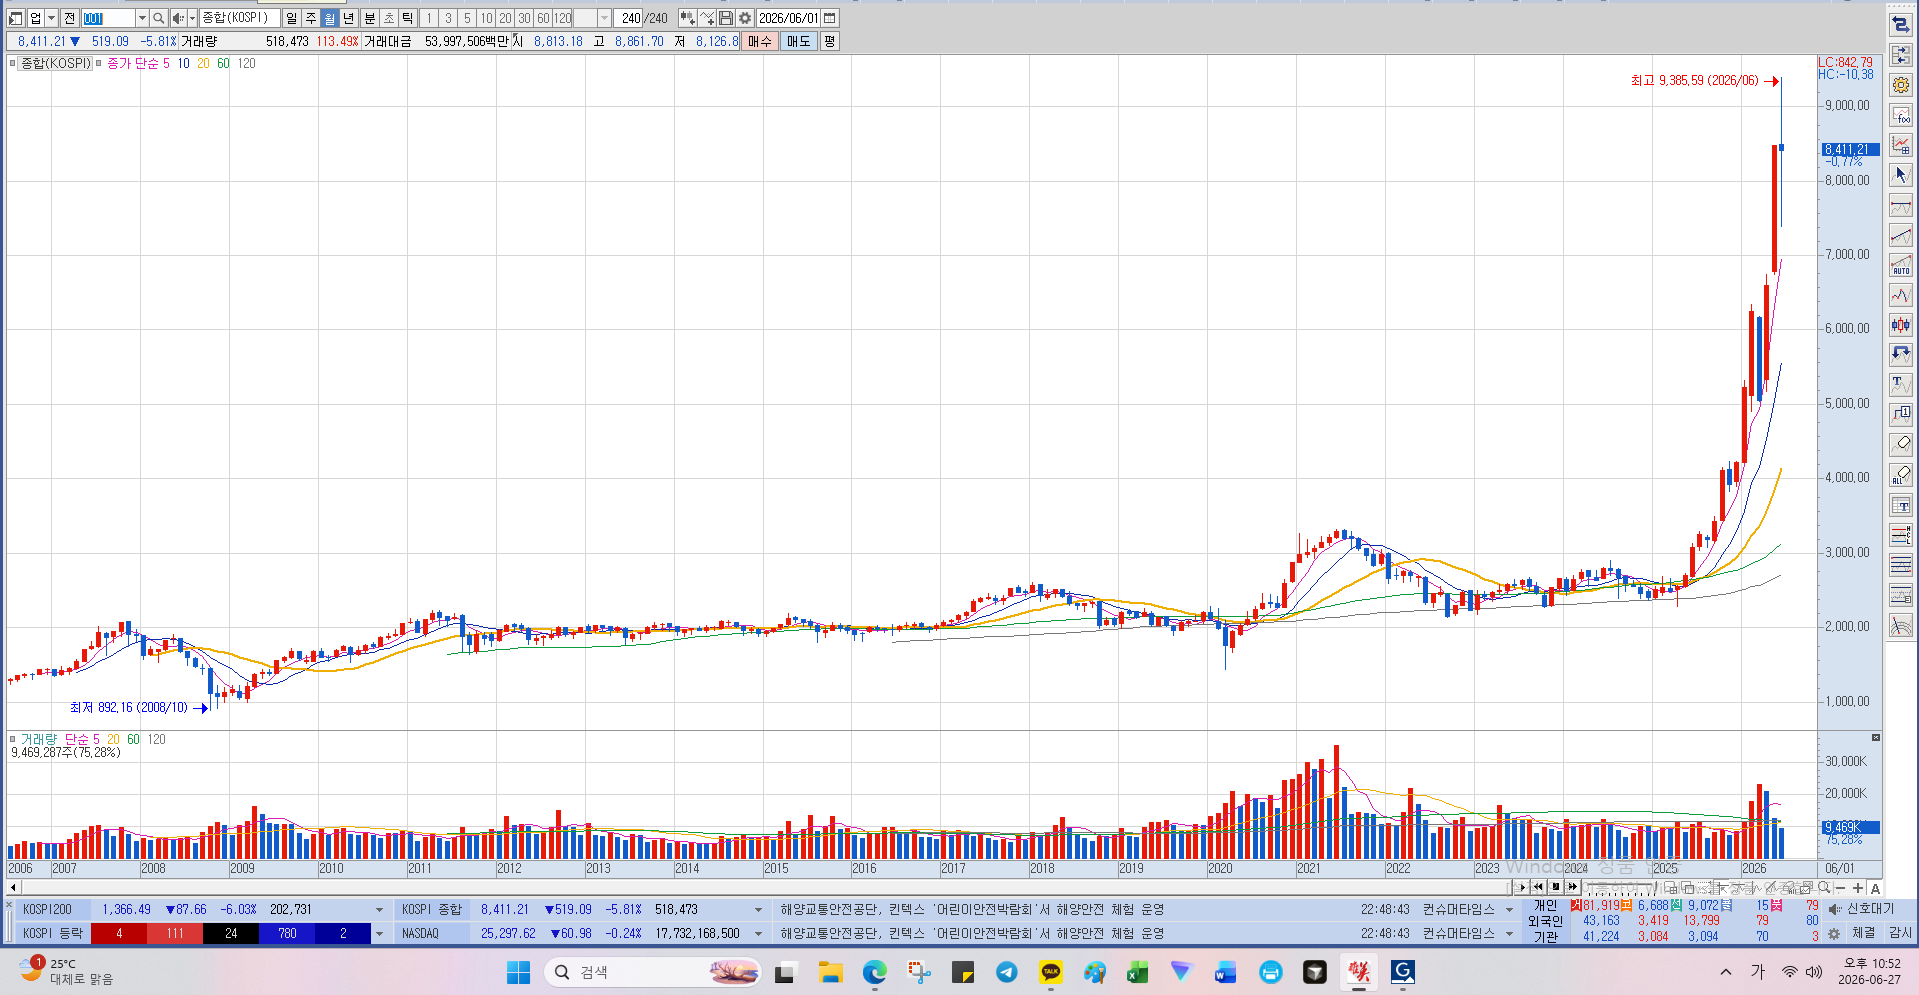1919x995 pixels.
Task: Click the chart zoom-out minus button
Action: (x=1841, y=888)
